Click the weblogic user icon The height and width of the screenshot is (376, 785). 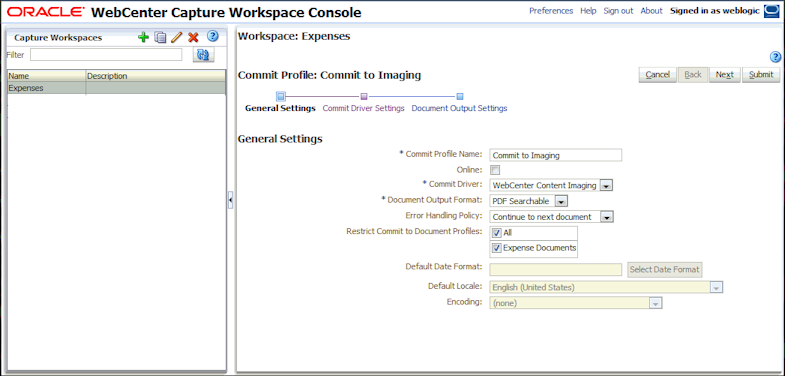coord(771,11)
